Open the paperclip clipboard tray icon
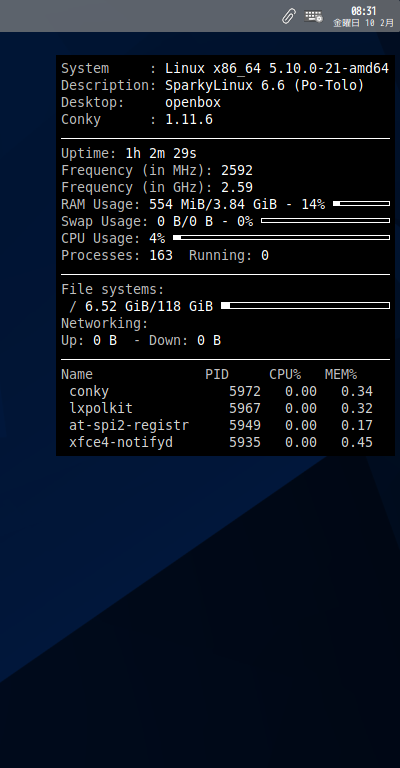This screenshot has height=768, width=400. click(288, 16)
